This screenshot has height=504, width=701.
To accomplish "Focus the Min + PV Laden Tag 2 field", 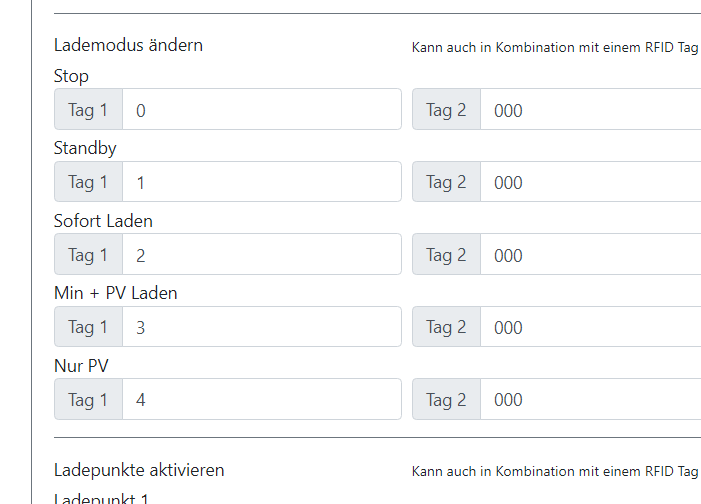I will click(590, 327).
